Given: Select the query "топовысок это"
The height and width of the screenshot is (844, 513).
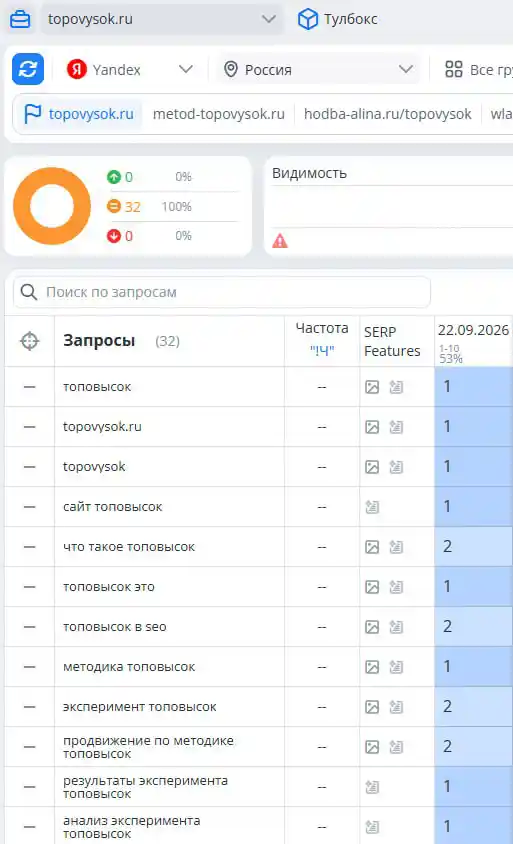Looking at the screenshot, I should tap(109, 587).
